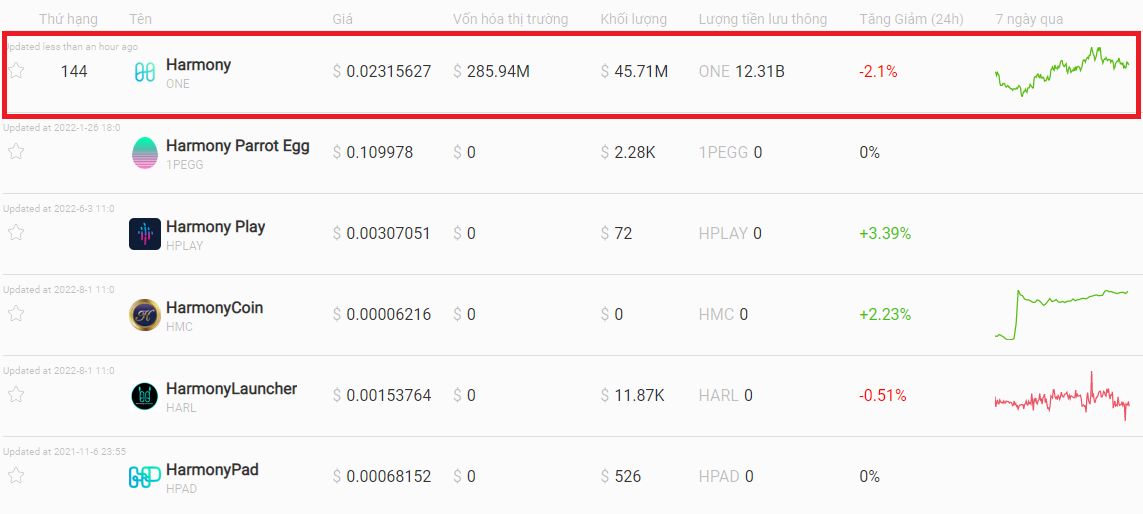Screen dimensions: 1143x514
Task: Click 1PEGG 0 circulating supply
Action: [x=730, y=152]
